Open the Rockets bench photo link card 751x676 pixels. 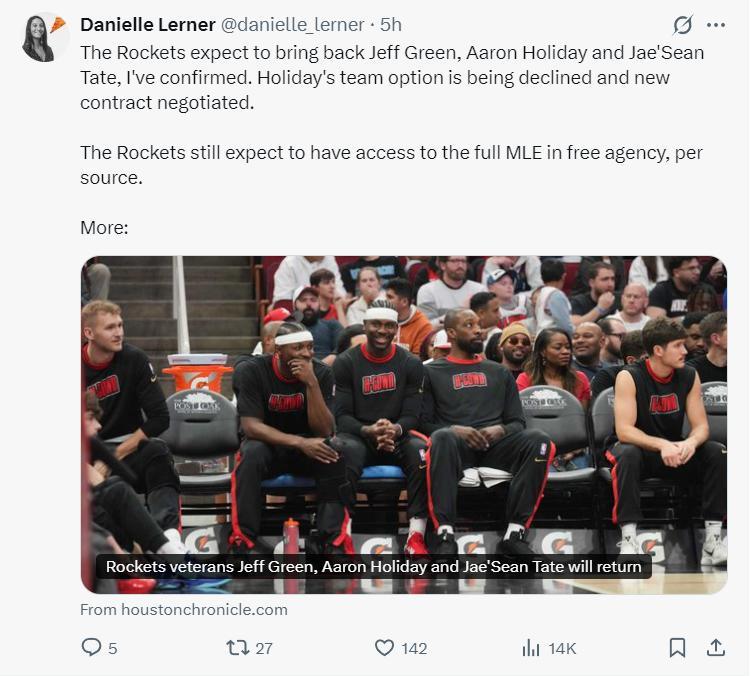[x=404, y=424]
